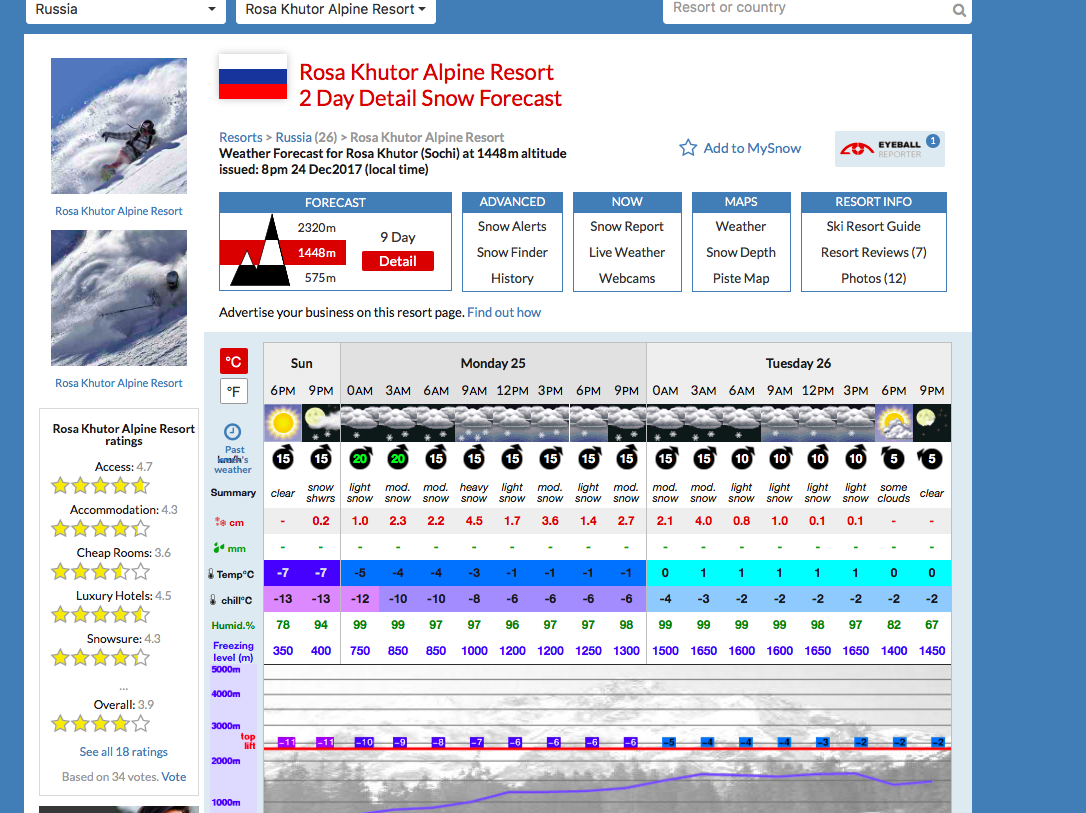Open Live Weather under Now
This screenshot has width=1086, height=813.
pos(627,253)
